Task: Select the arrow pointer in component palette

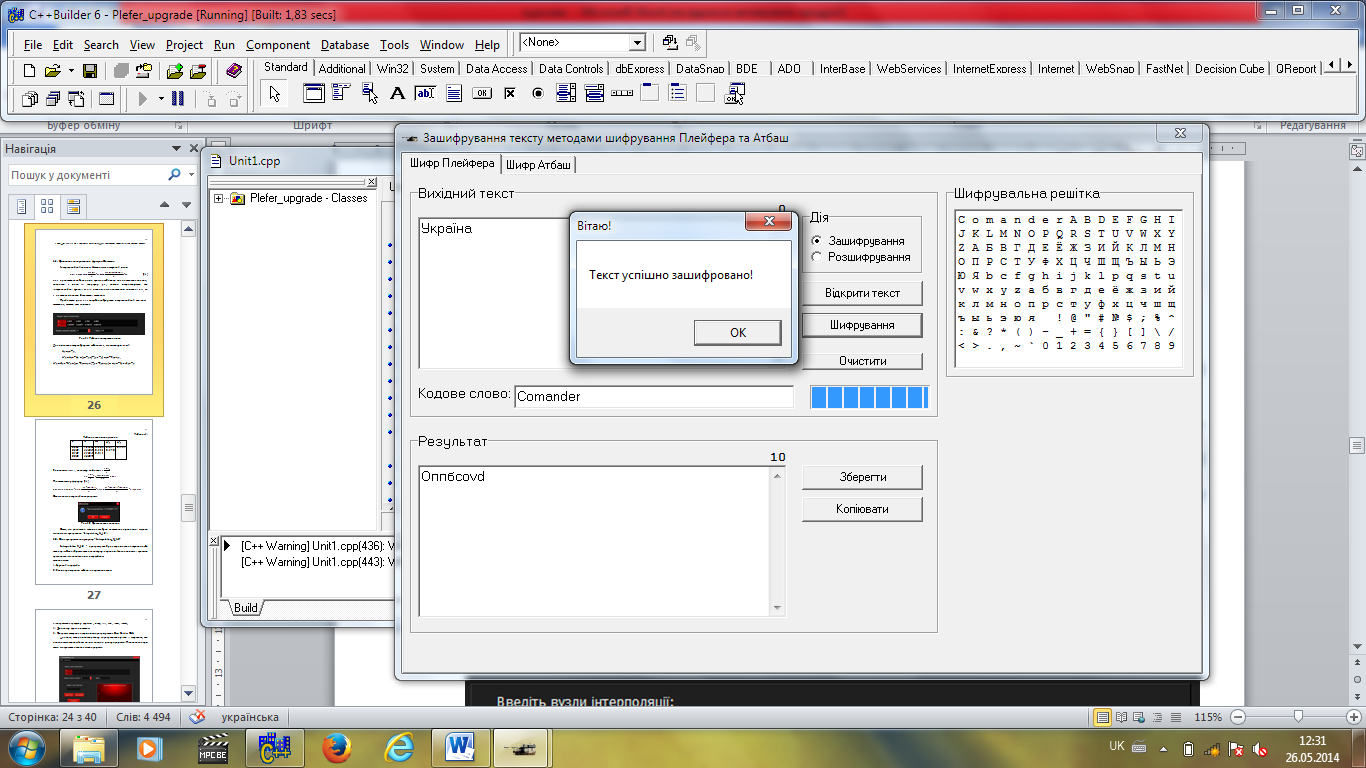Action: click(x=275, y=93)
